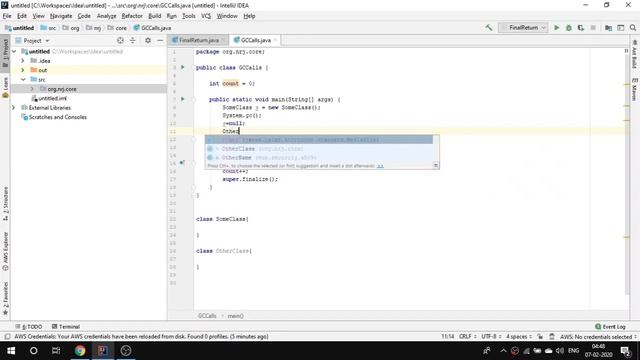Image resolution: width=640 pixels, height=360 pixels.
Task: Click main() in the bottom editor breadcrumb
Action: [x=236, y=316]
